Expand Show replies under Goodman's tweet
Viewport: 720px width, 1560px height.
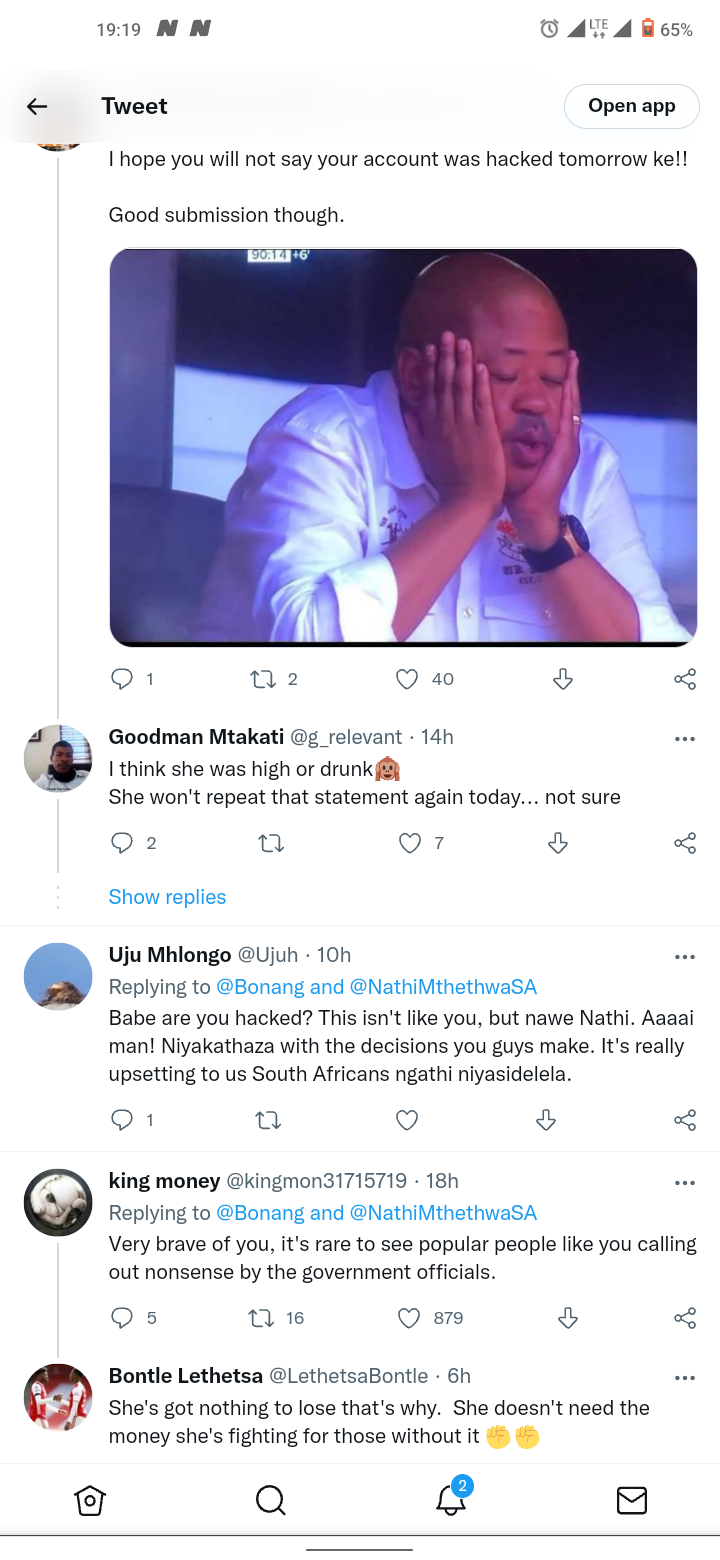point(167,897)
